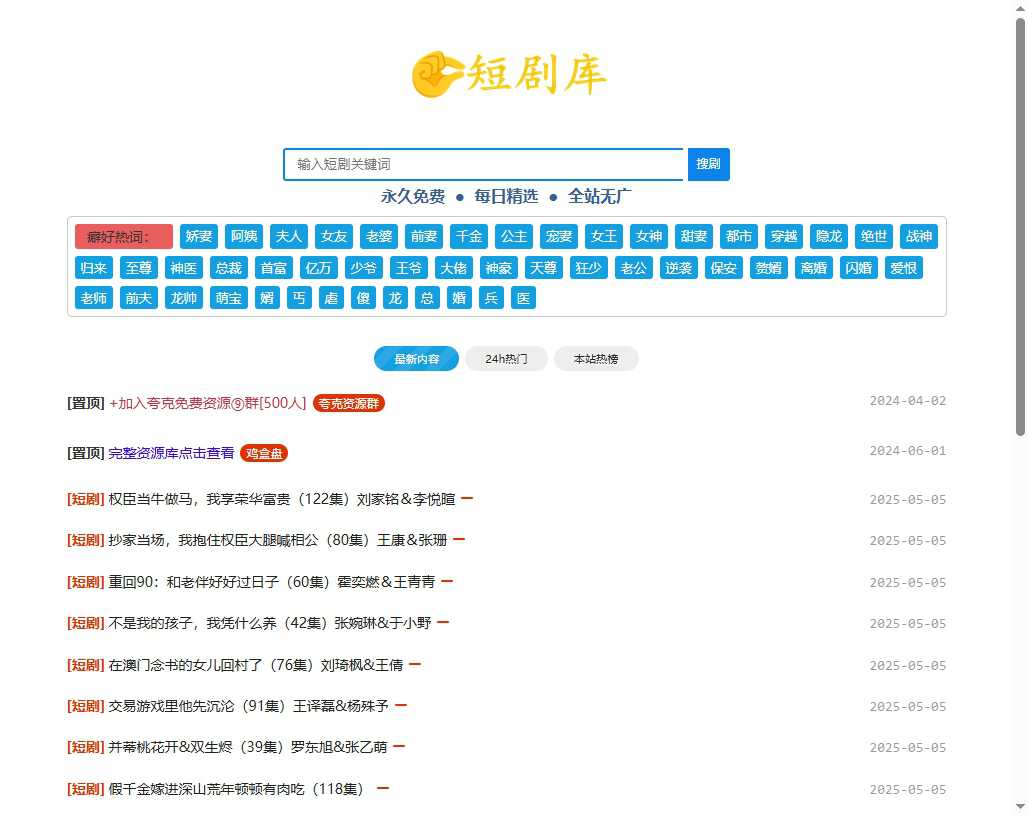The image size is (1028, 816).
Task: Click the 夸克资源群 red badge
Action: pos(348,404)
